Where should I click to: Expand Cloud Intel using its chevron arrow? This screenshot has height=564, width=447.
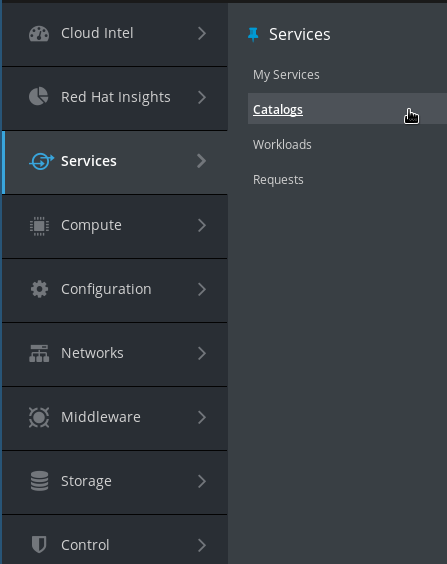click(x=202, y=33)
